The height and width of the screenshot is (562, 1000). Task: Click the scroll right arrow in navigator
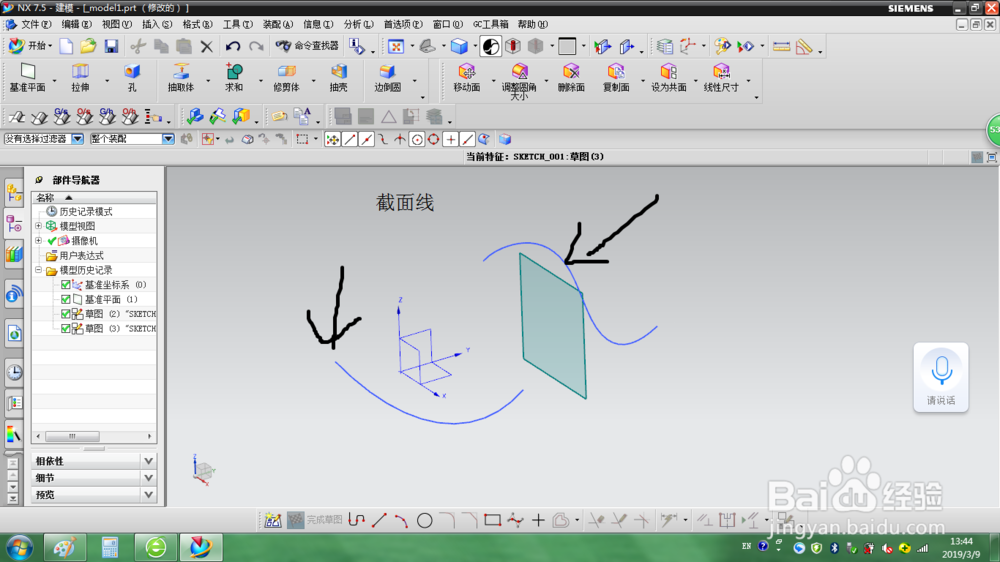point(150,436)
